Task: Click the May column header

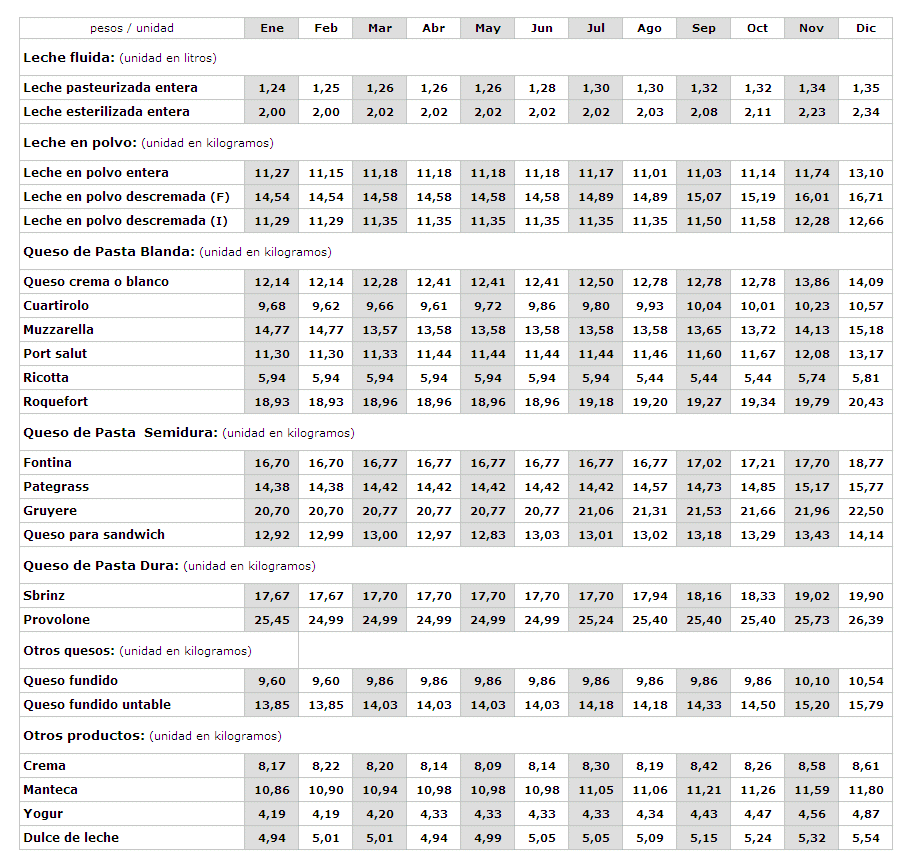Action: 487,28
